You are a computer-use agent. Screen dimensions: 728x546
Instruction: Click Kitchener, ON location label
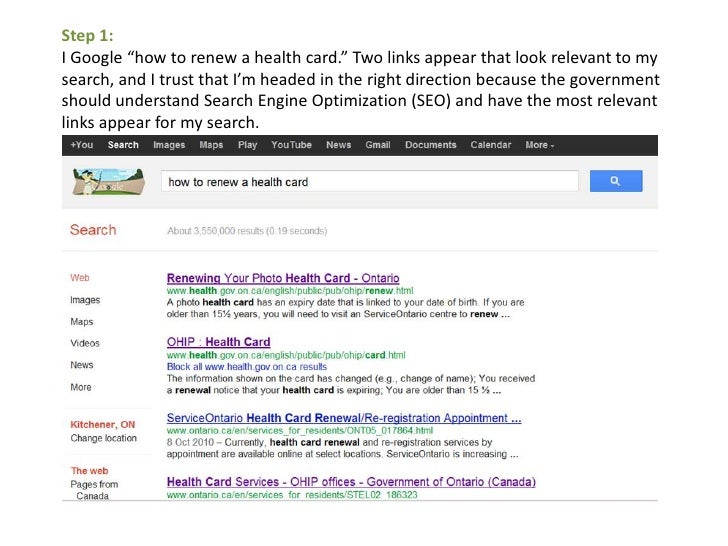tap(103, 424)
